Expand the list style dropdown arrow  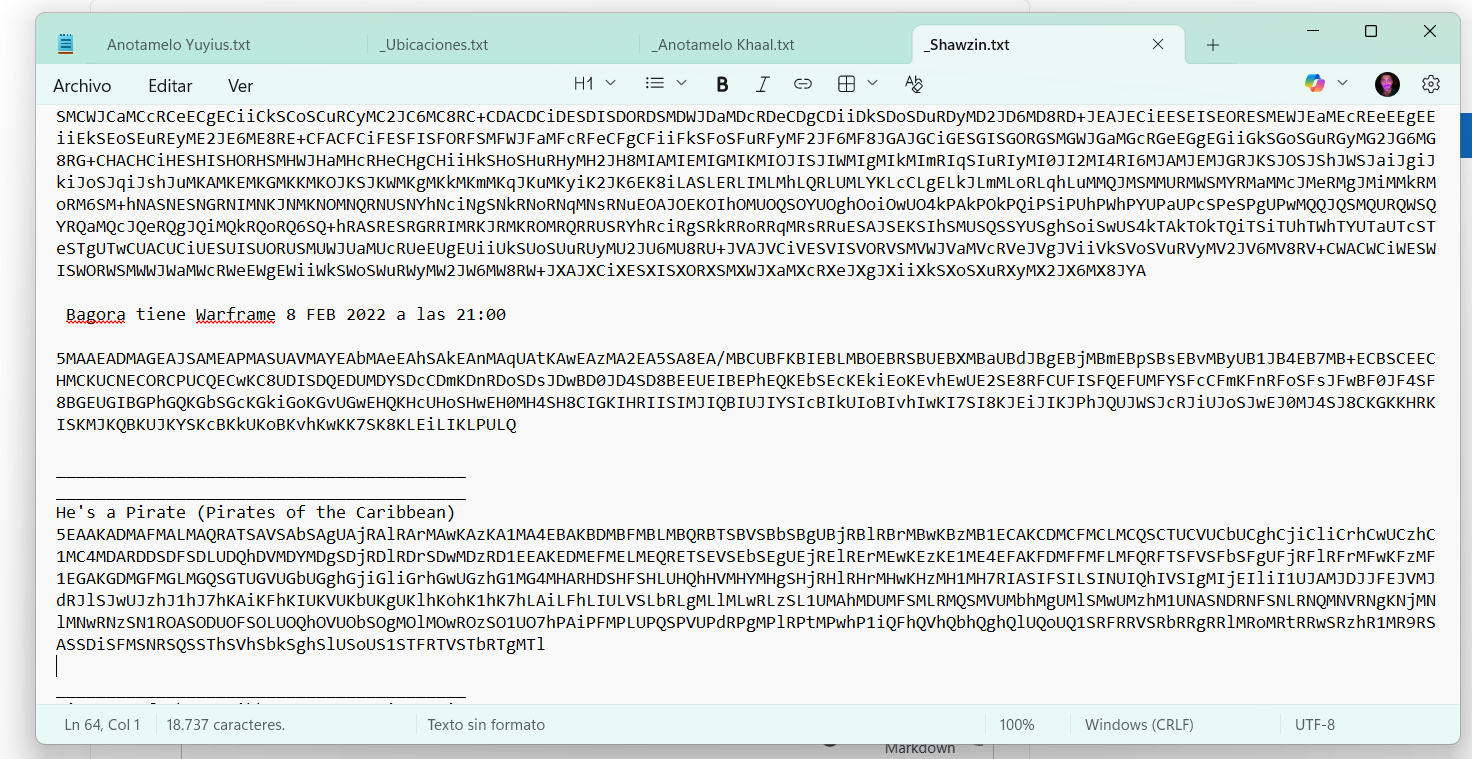[682, 83]
